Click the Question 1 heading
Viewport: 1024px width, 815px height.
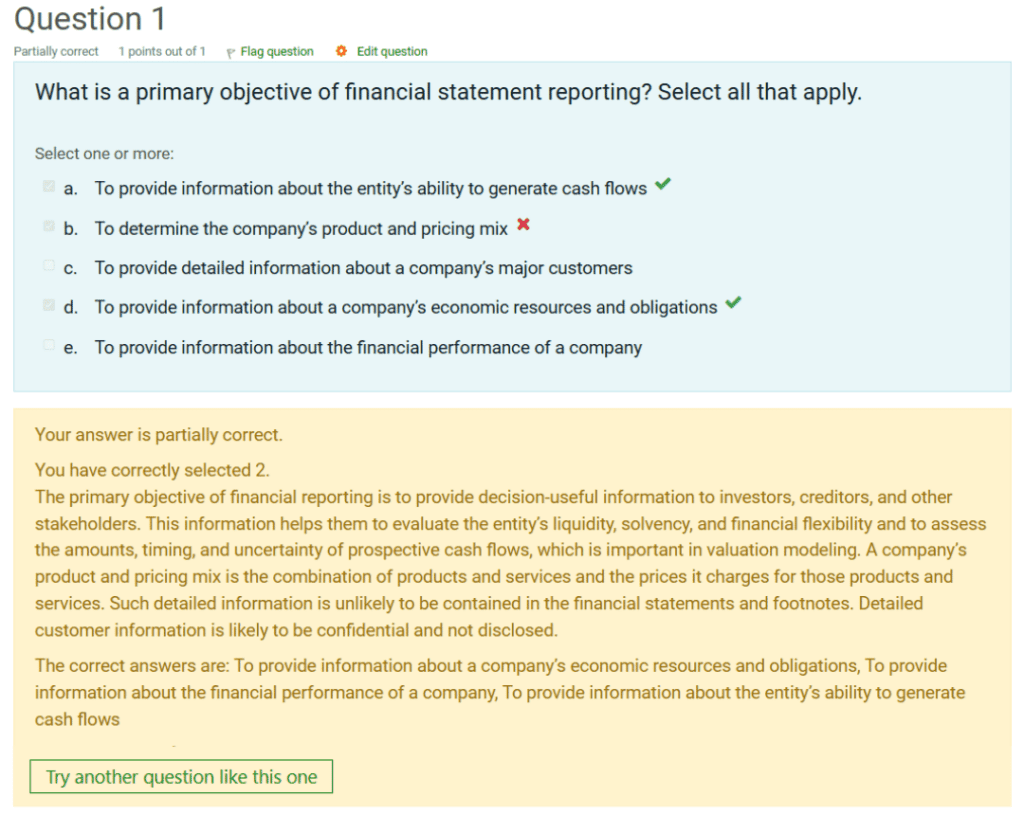tap(90, 19)
